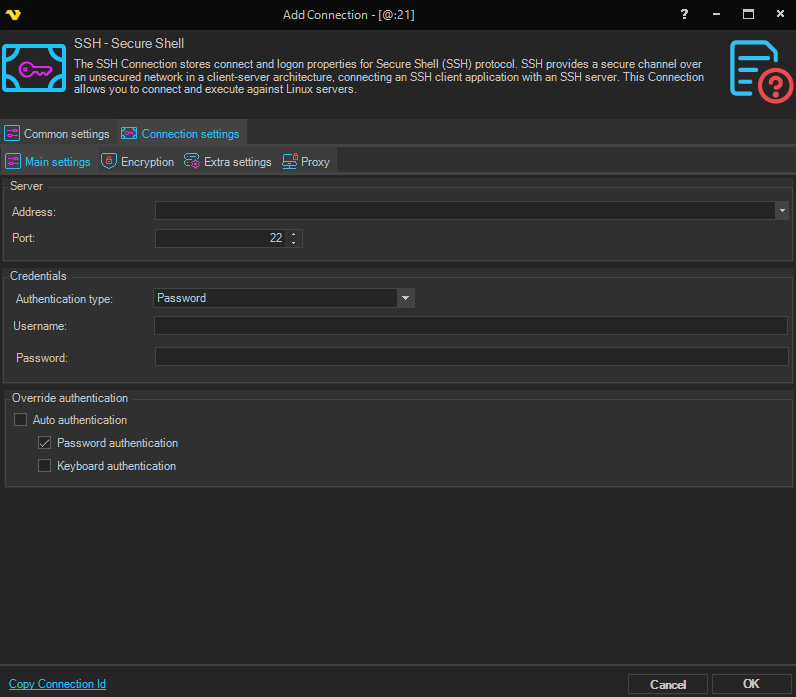Open the help document icon at top right
Image resolution: width=796 pixels, height=697 pixels.
[x=760, y=69]
